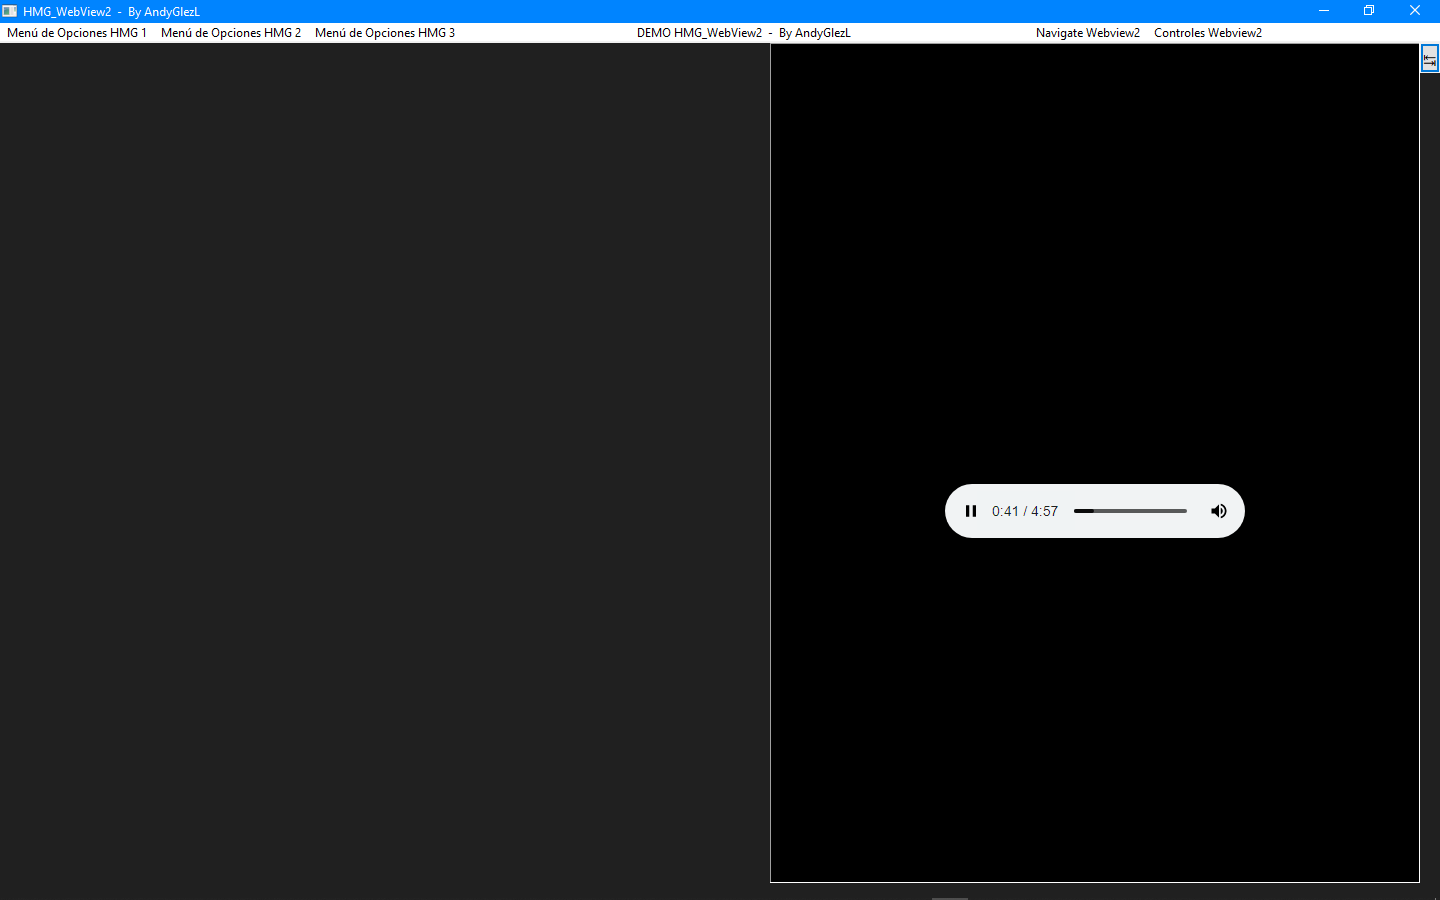Screen dimensions: 1440x900
Task: Open Menú de Opciones HMG 1
Action: coord(77,33)
